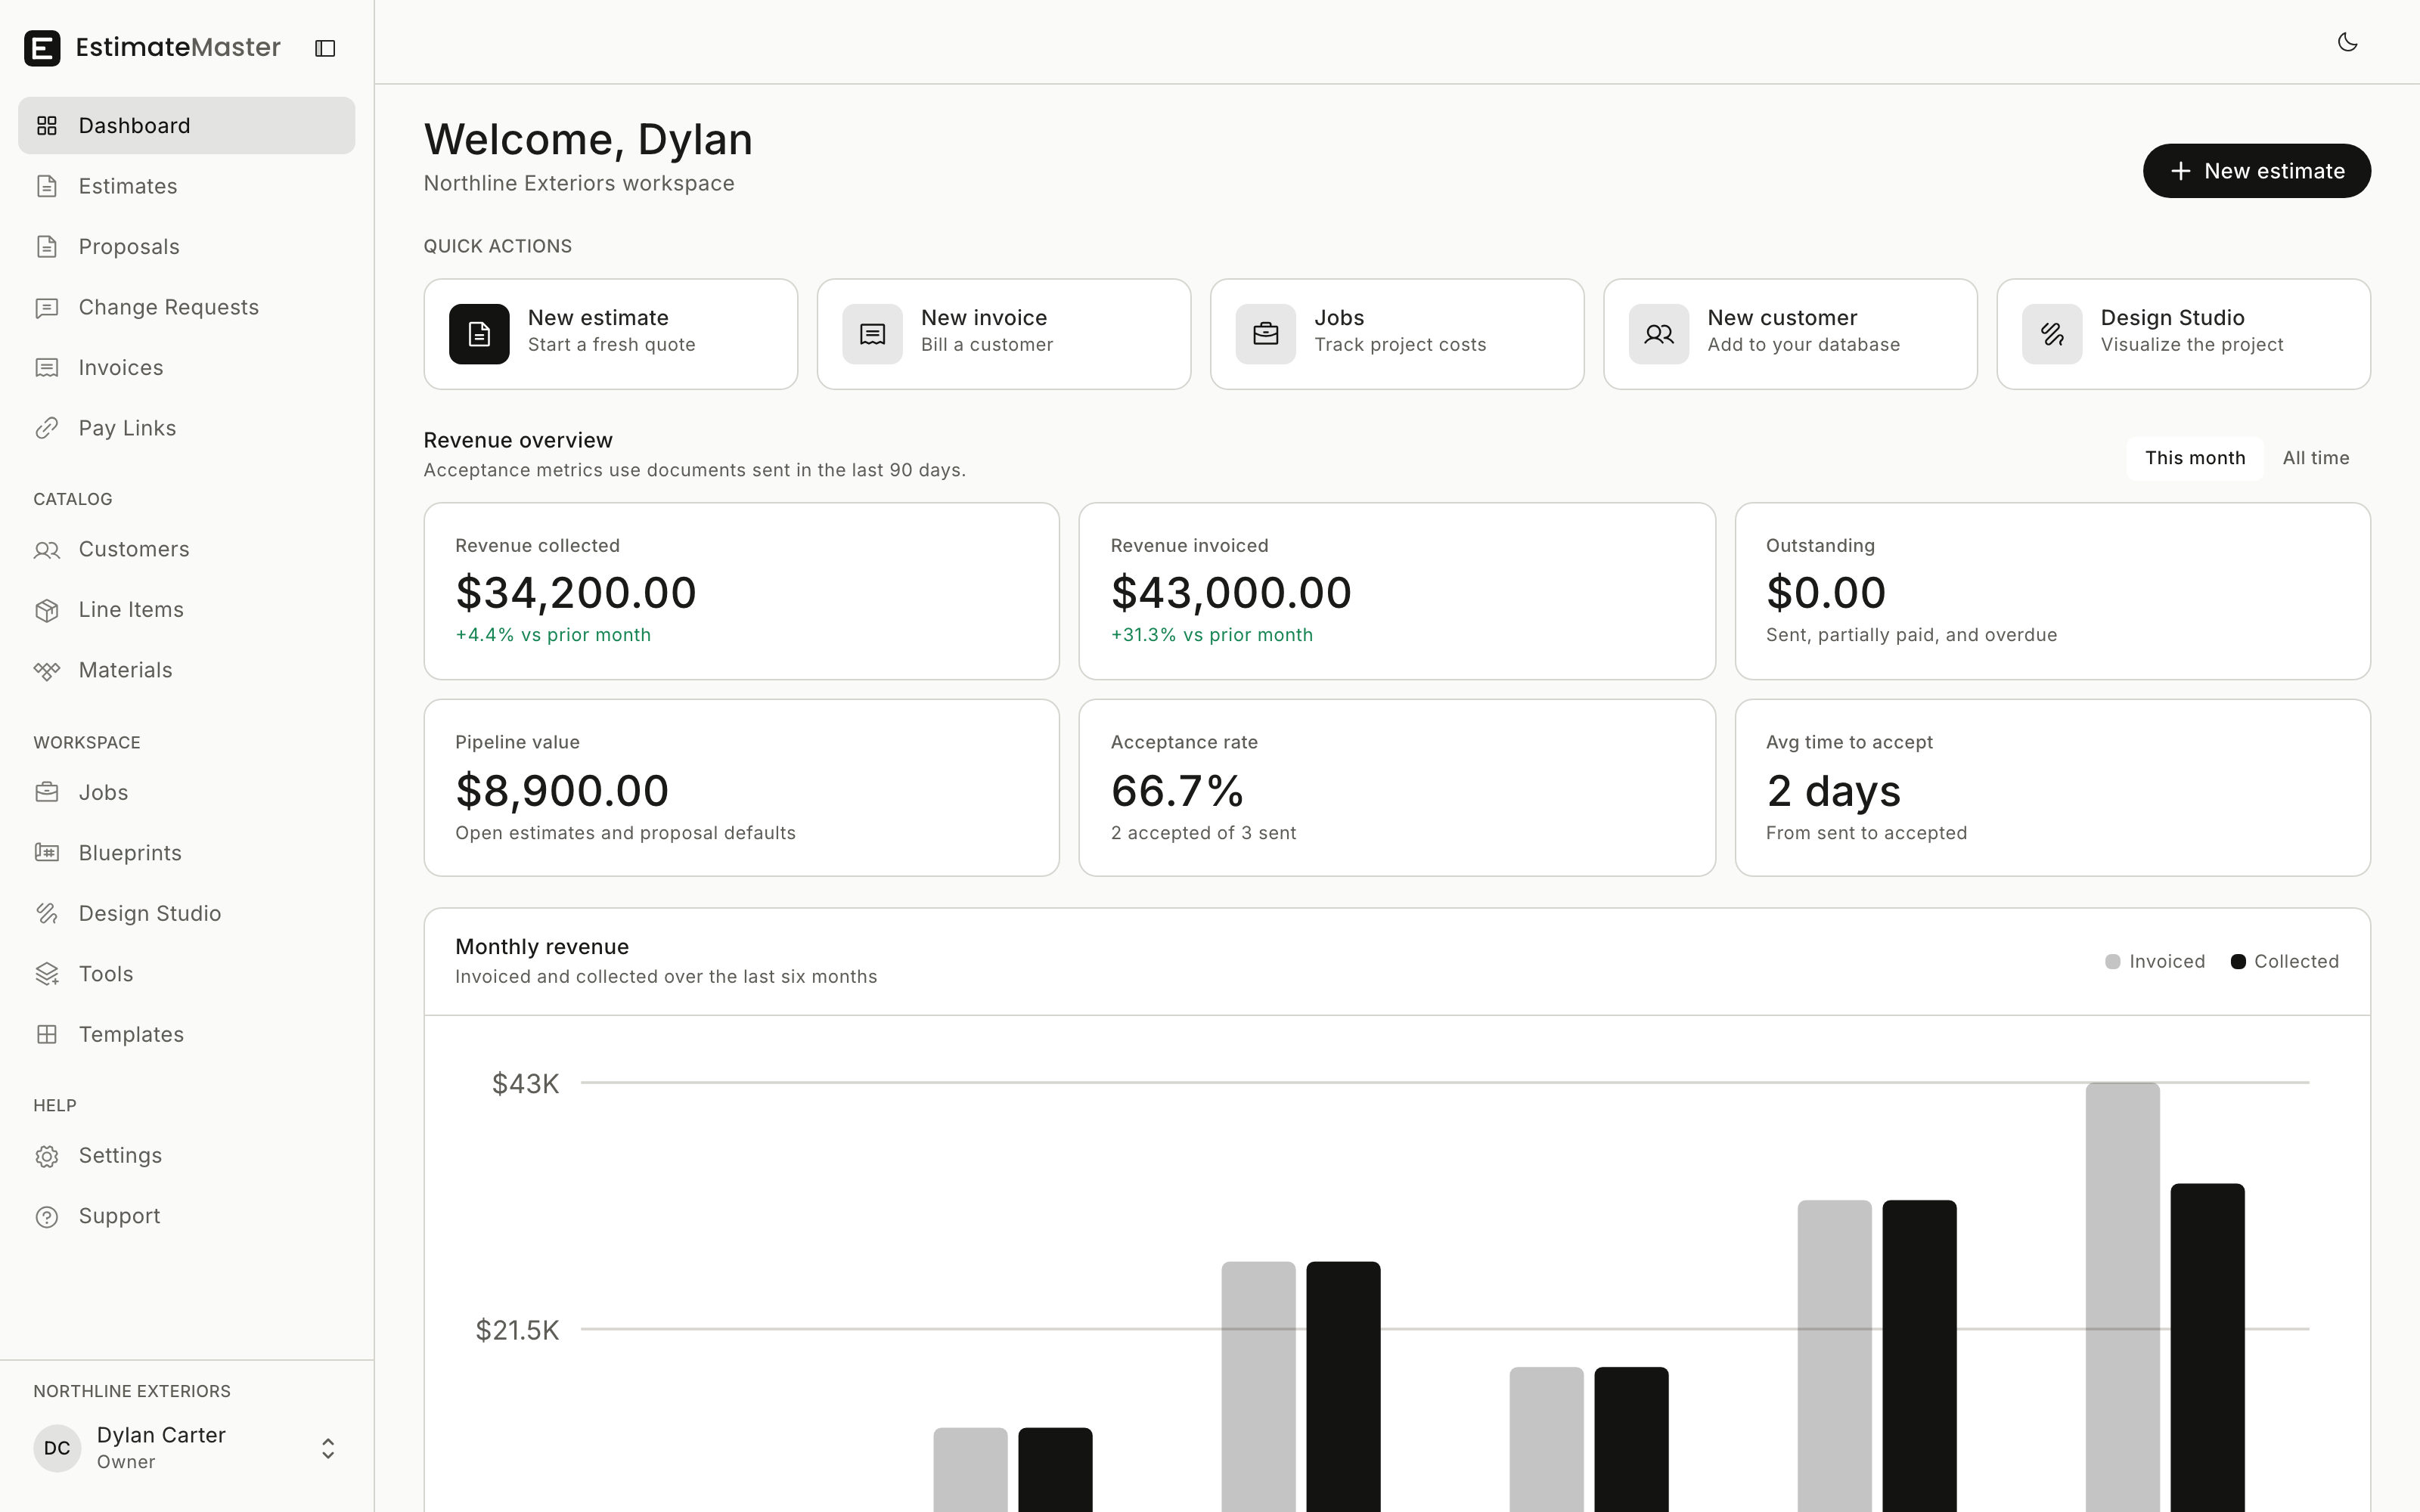Click the EstimateMaster logo icon
2420x1512 pixels.
tap(42, 48)
